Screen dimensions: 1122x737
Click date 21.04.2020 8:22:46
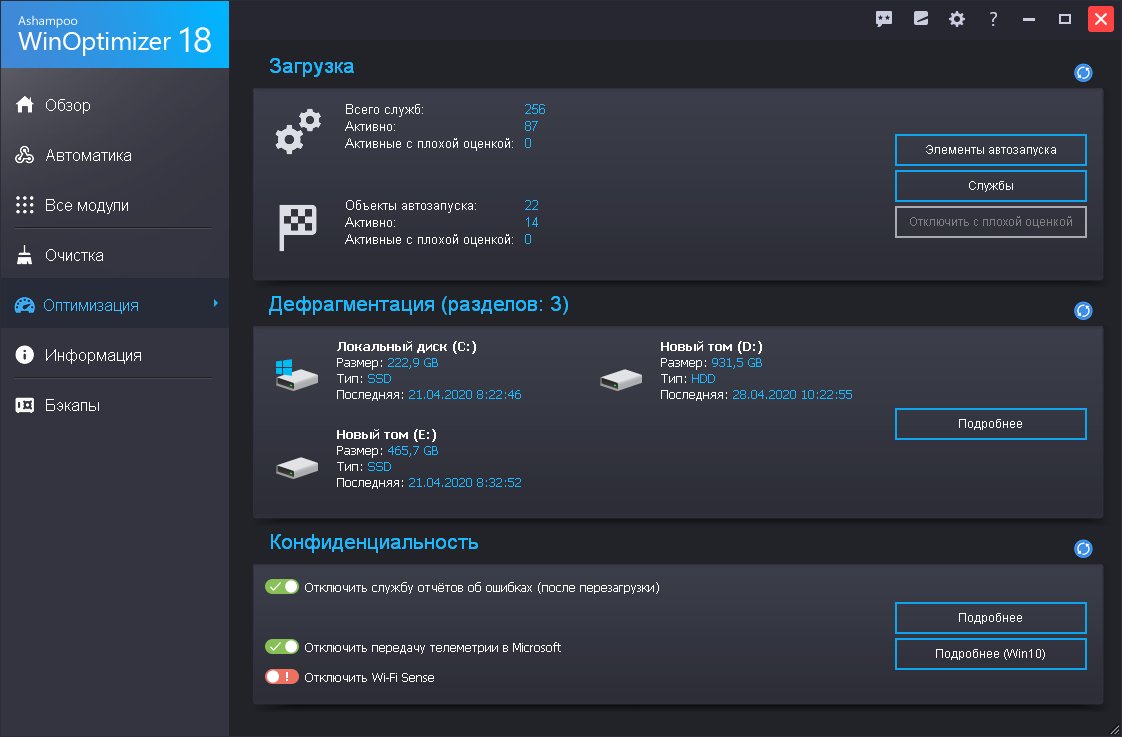(464, 394)
